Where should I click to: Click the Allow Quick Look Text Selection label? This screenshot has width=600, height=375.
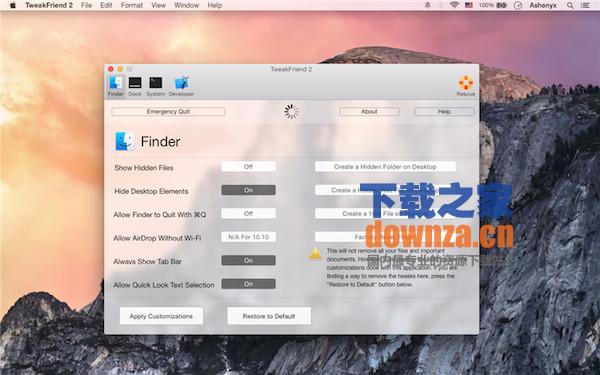(x=164, y=285)
